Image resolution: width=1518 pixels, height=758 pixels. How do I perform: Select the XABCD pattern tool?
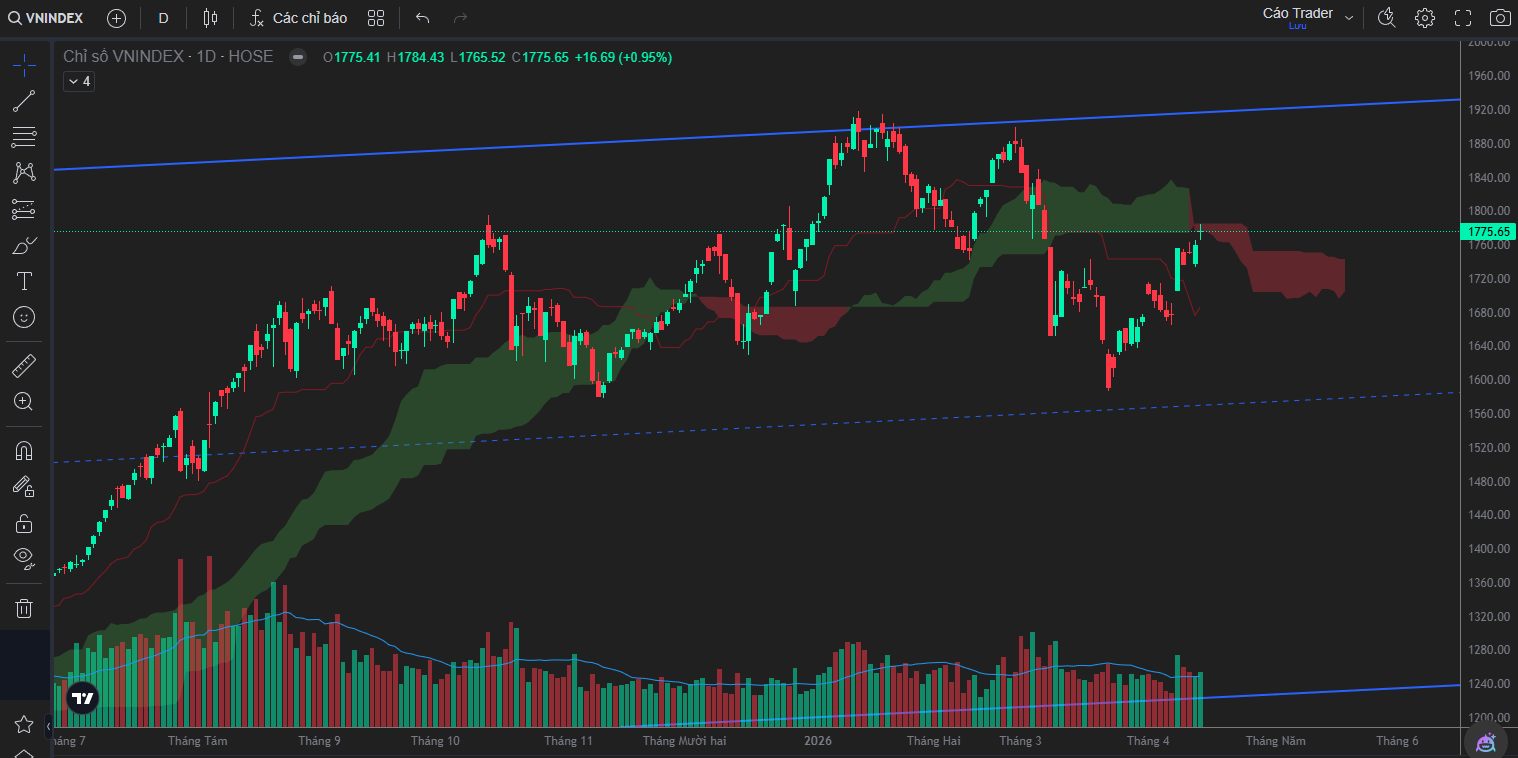pos(24,173)
